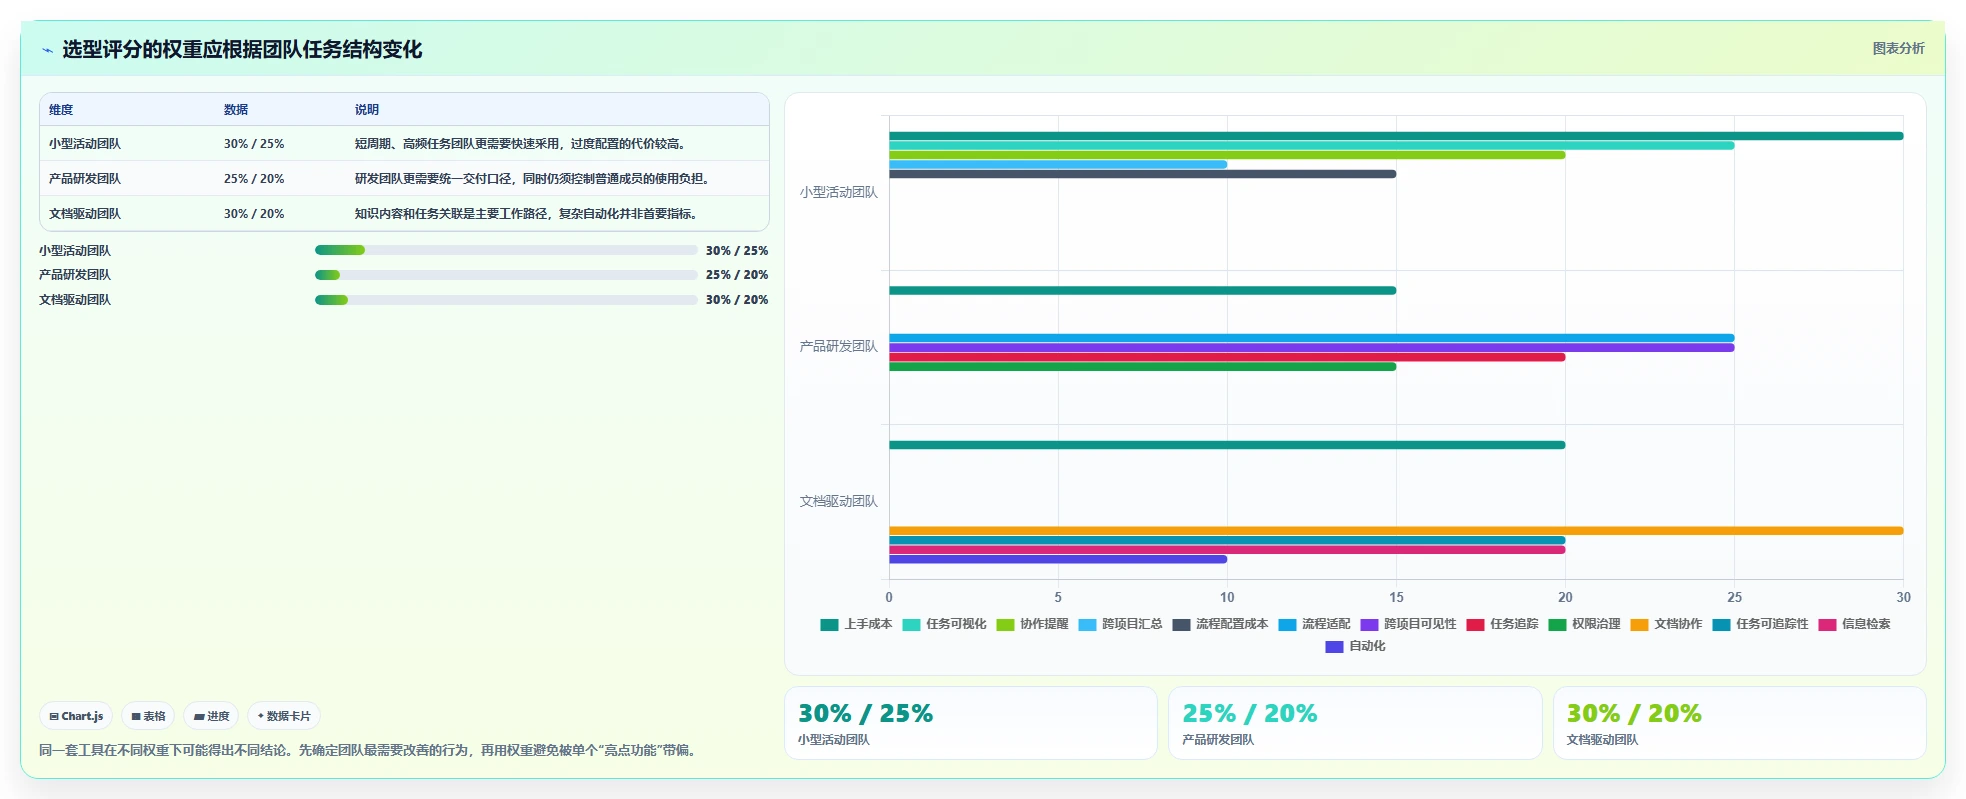Click the slide title 选型评分的权重应根据团队任务结构变化
Viewport: 1966px width, 799px height.
point(242,49)
